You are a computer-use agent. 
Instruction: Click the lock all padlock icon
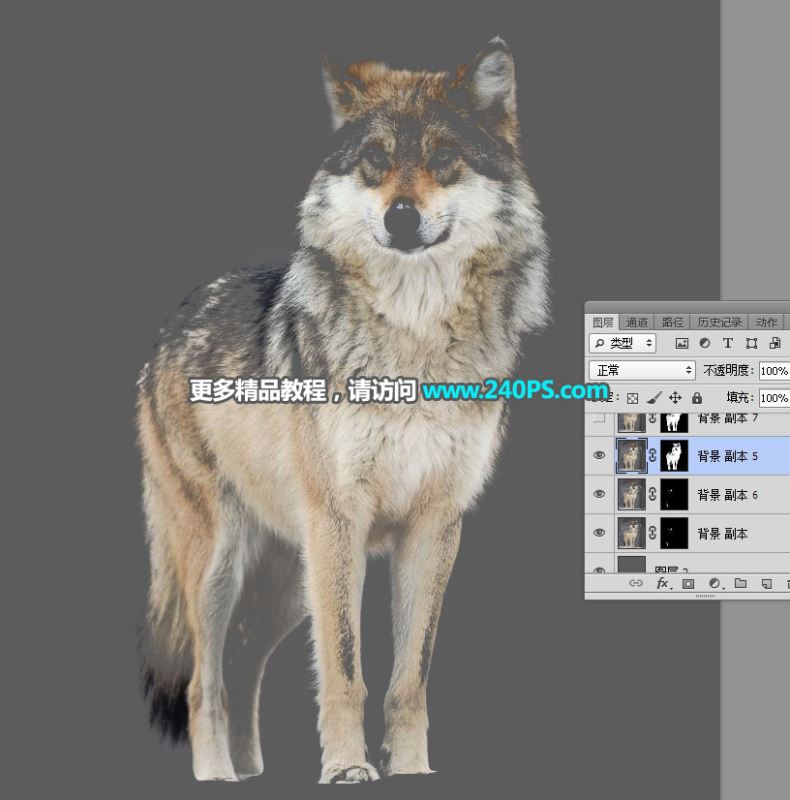click(696, 397)
